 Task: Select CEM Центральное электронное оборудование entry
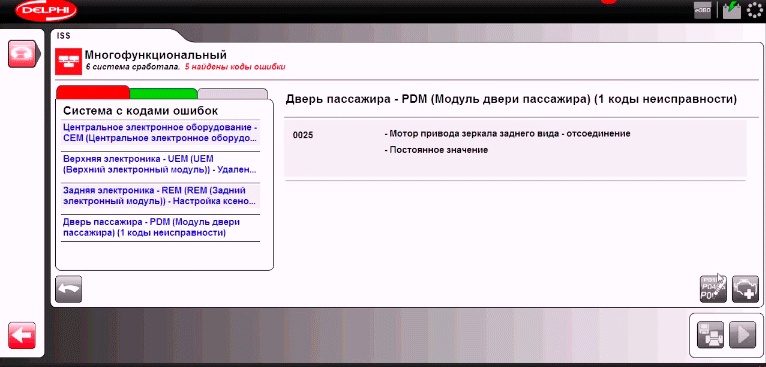pos(160,132)
